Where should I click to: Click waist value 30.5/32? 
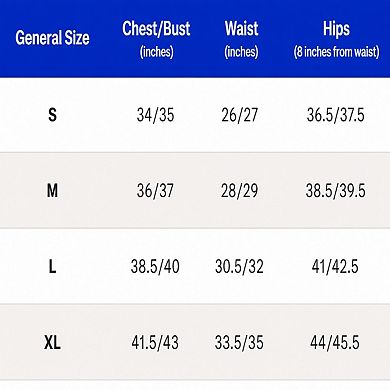point(239,267)
